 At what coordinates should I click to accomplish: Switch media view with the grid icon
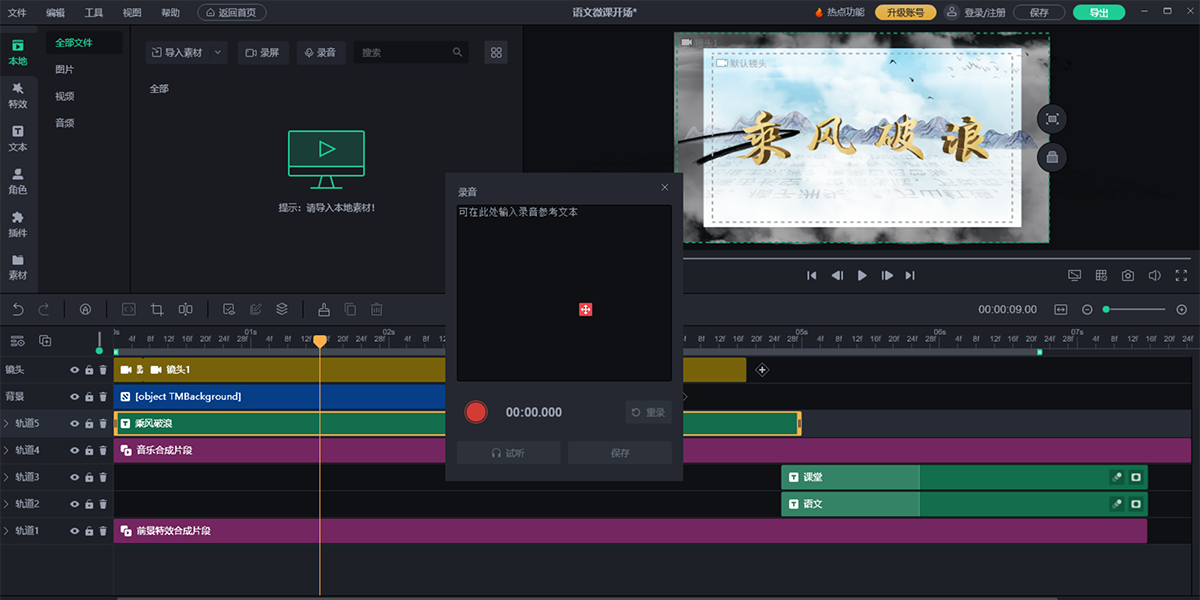click(x=495, y=52)
